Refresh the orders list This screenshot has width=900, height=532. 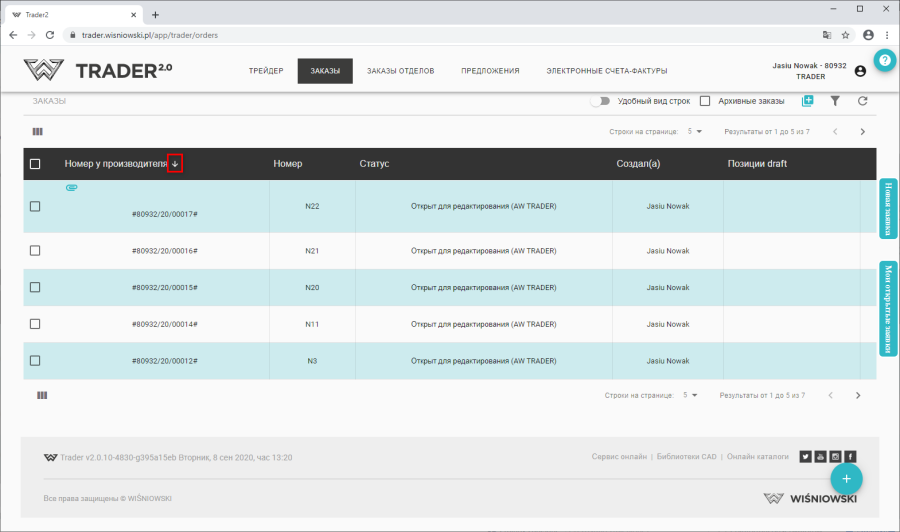[862, 101]
